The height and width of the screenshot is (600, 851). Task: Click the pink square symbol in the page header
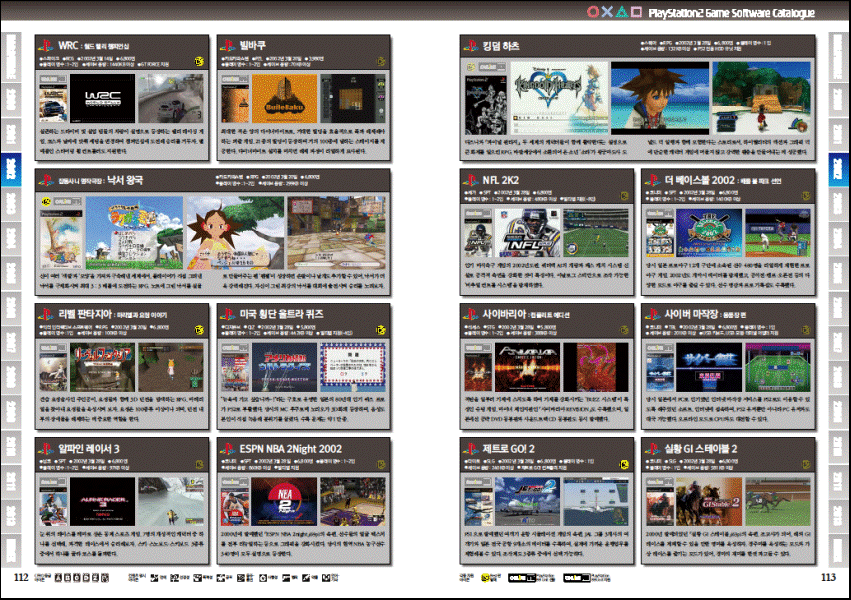click(636, 11)
